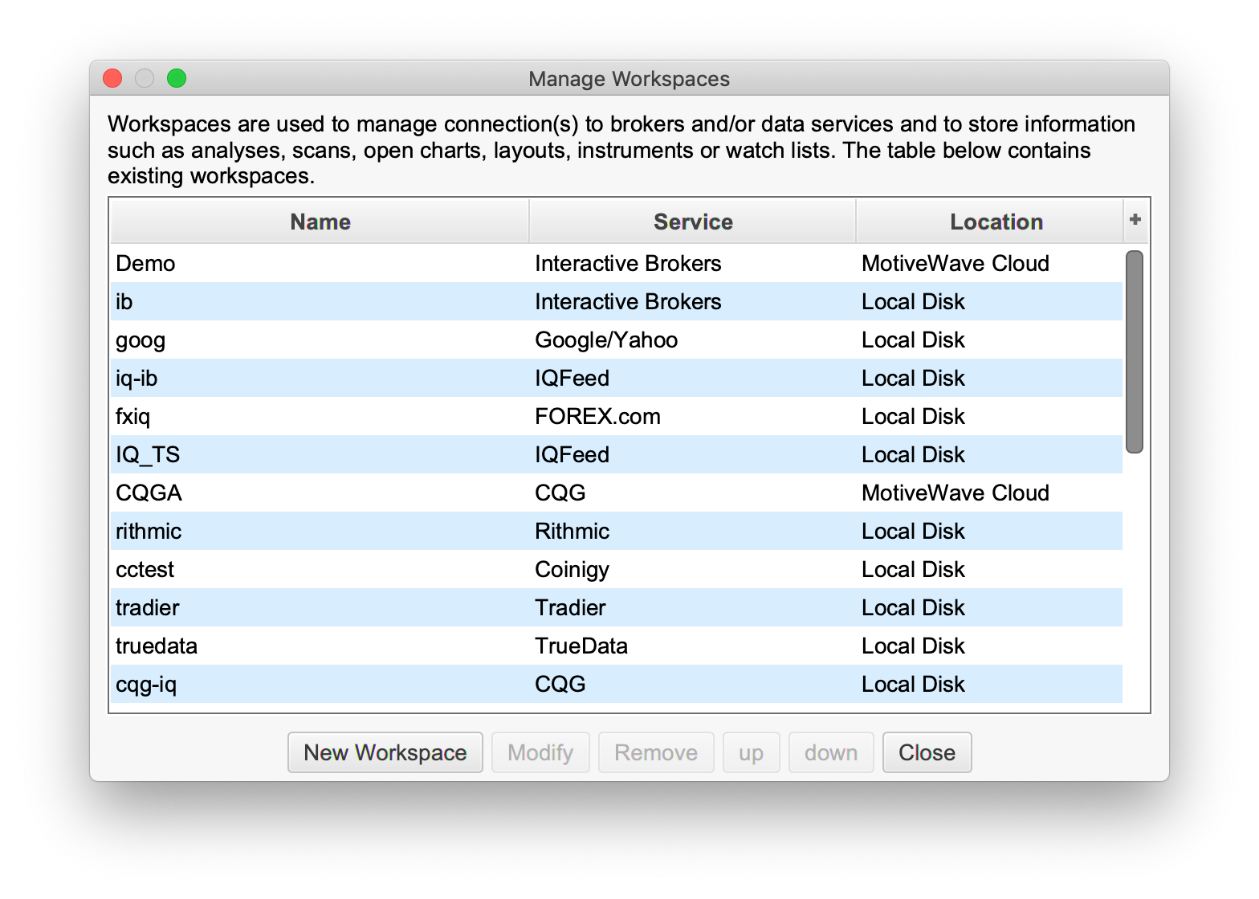Pick the truedata workspace row
The width and height of the screenshot is (1259, 899).
157,646
